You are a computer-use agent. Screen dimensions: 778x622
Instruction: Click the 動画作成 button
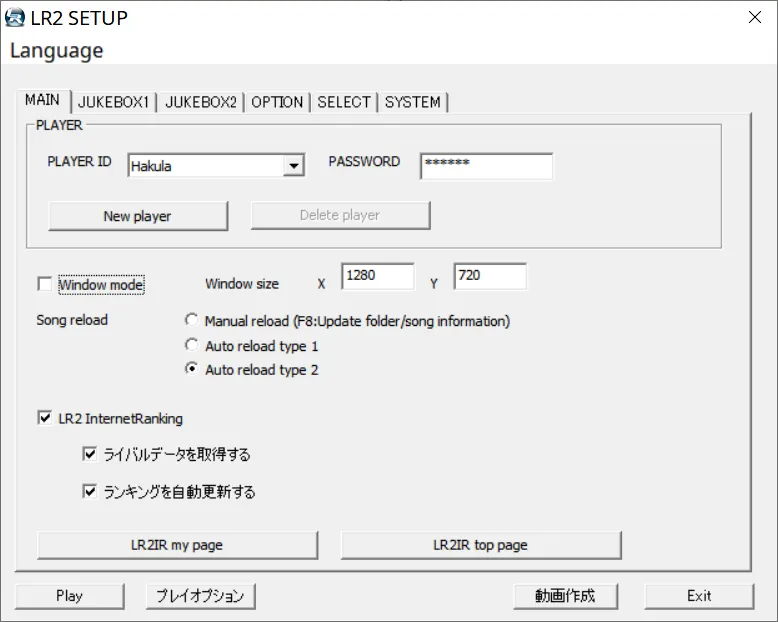click(566, 596)
